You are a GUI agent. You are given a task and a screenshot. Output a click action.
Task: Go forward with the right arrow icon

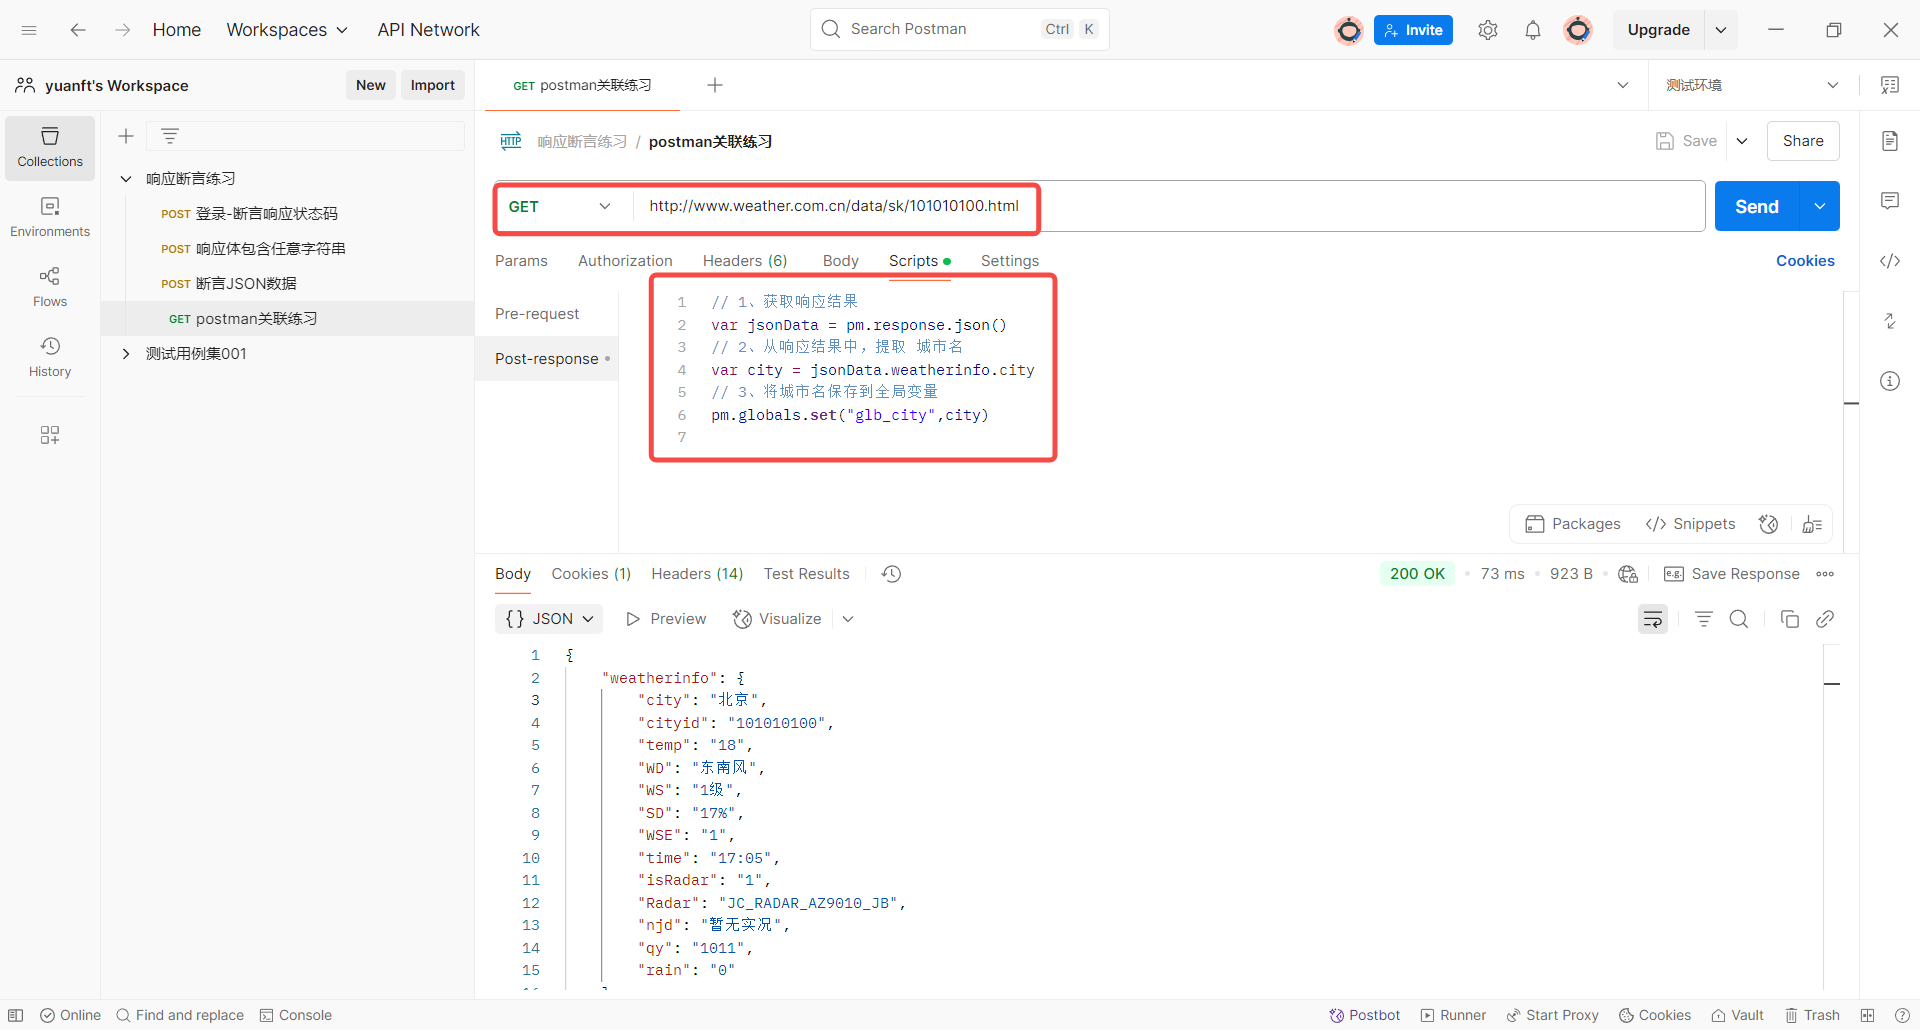tap(122, 30)
